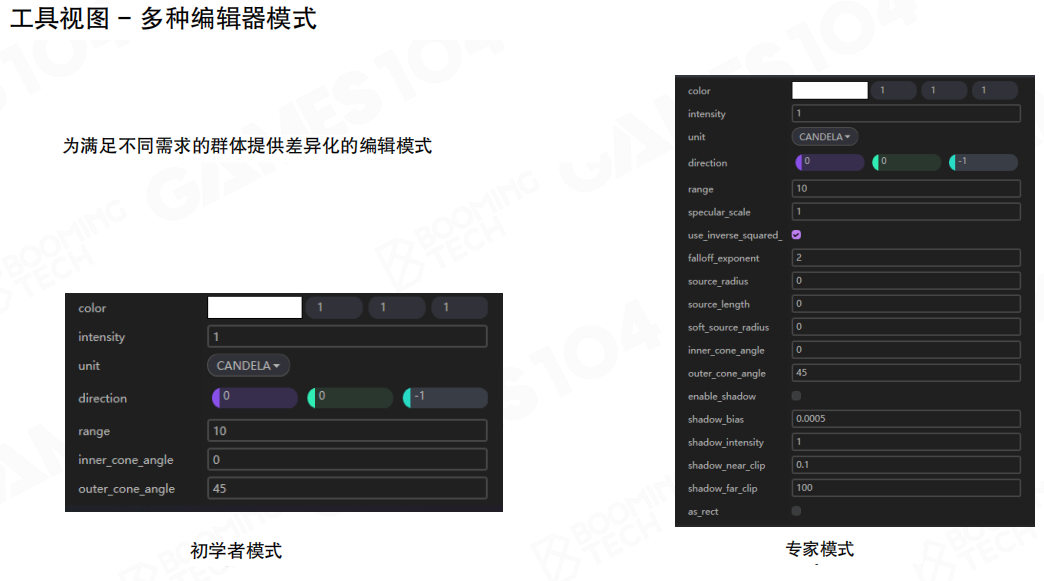Select the intensity field in beginner panel

347,337
